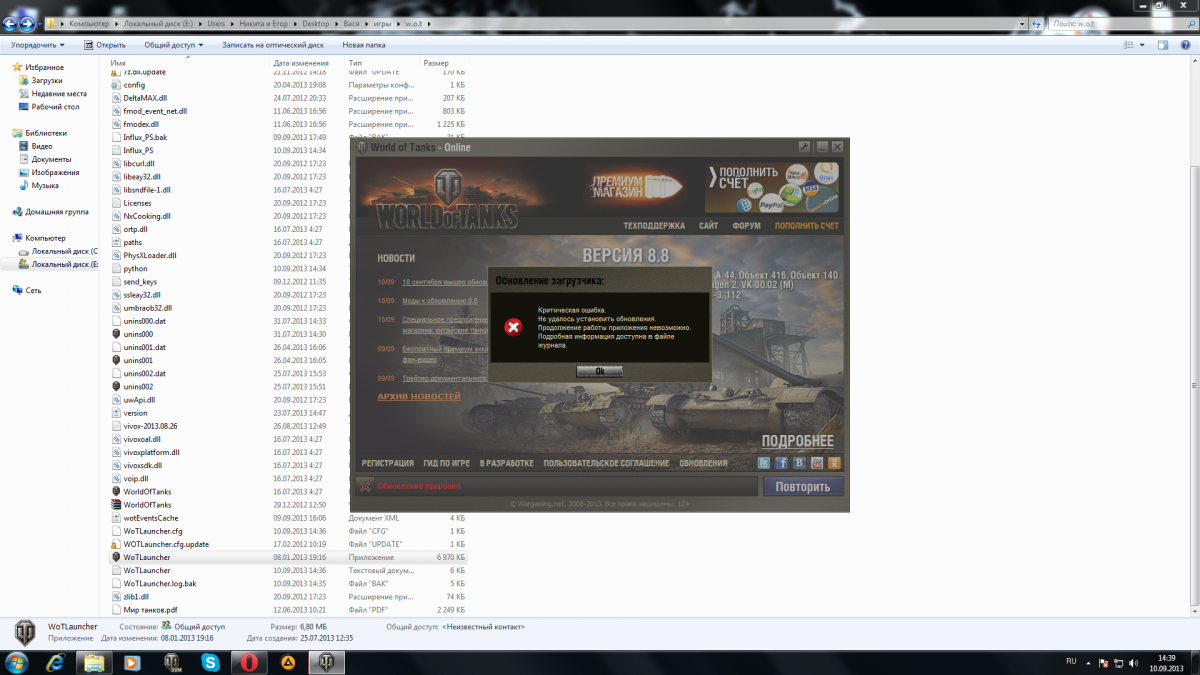Open РЕГИСТРАЦИЯ in the launcher footer
The image size is (1200, 675).
click(388, 464)
